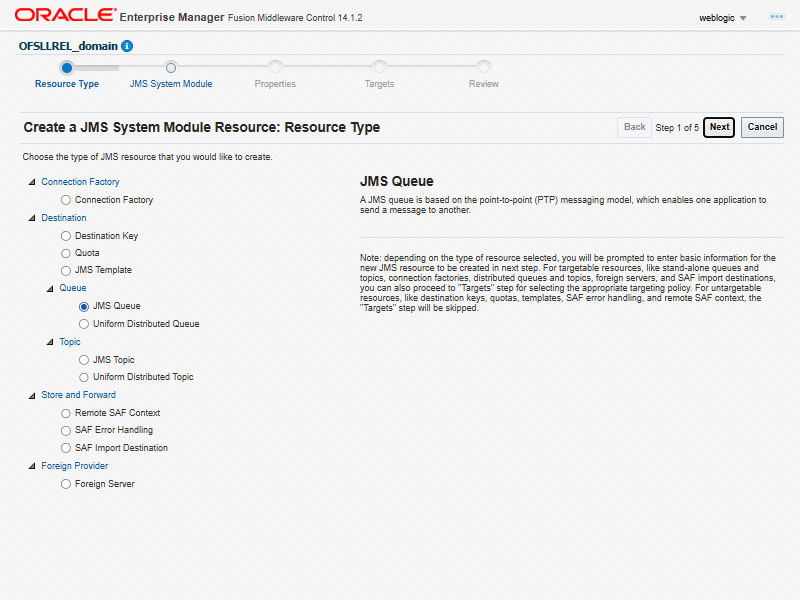The height and width of the screenshot is (600, 800).
Task: Click the Targets train step
Action: (x=379, y=84)
